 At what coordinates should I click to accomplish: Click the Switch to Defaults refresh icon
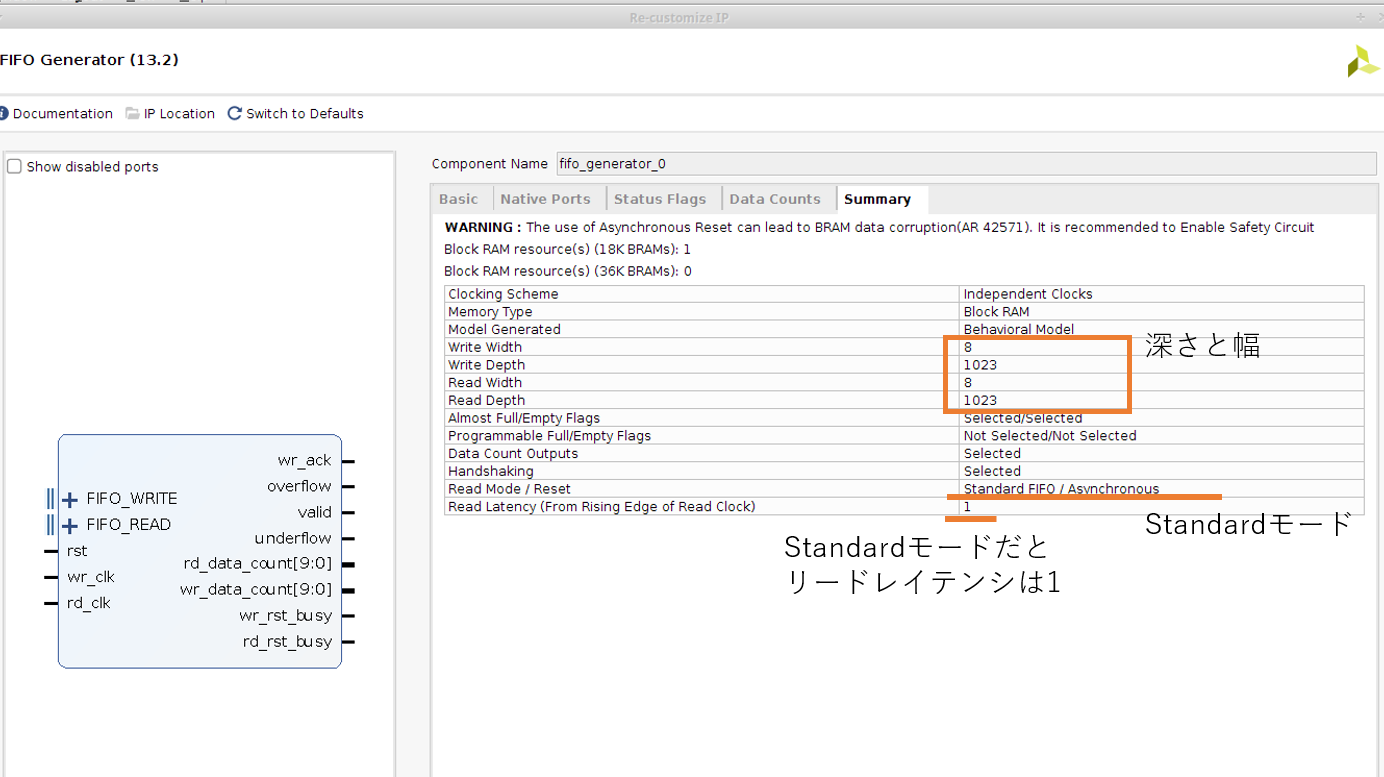click(x=235, y=114)
